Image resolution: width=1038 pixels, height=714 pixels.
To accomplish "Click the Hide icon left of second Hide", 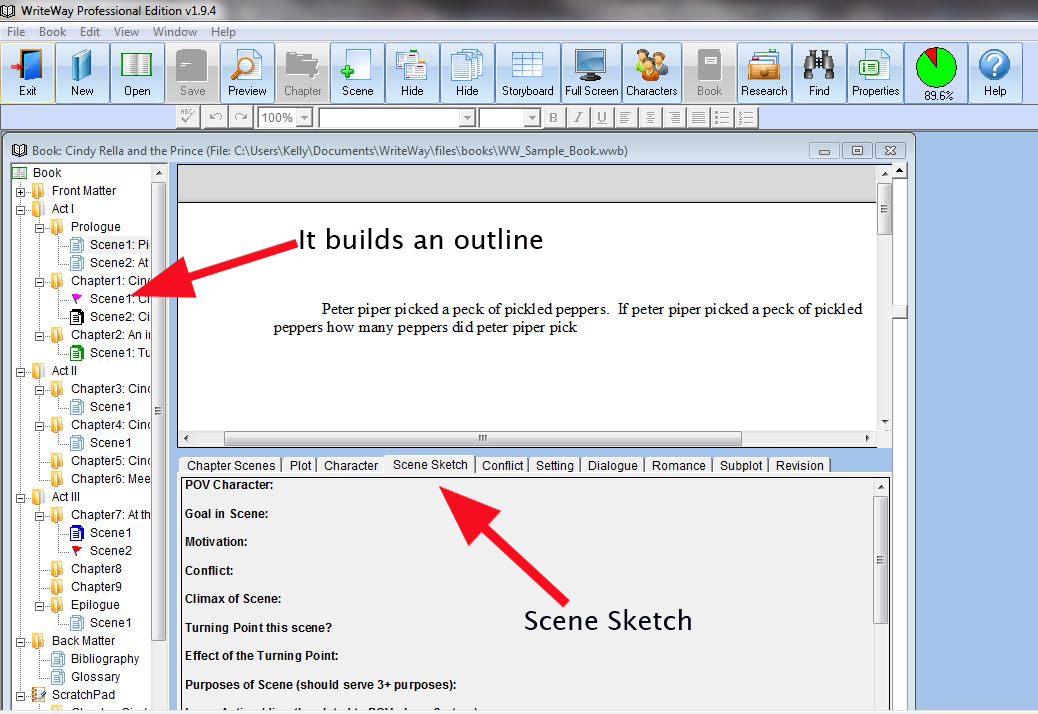I will tap(412, 73).
